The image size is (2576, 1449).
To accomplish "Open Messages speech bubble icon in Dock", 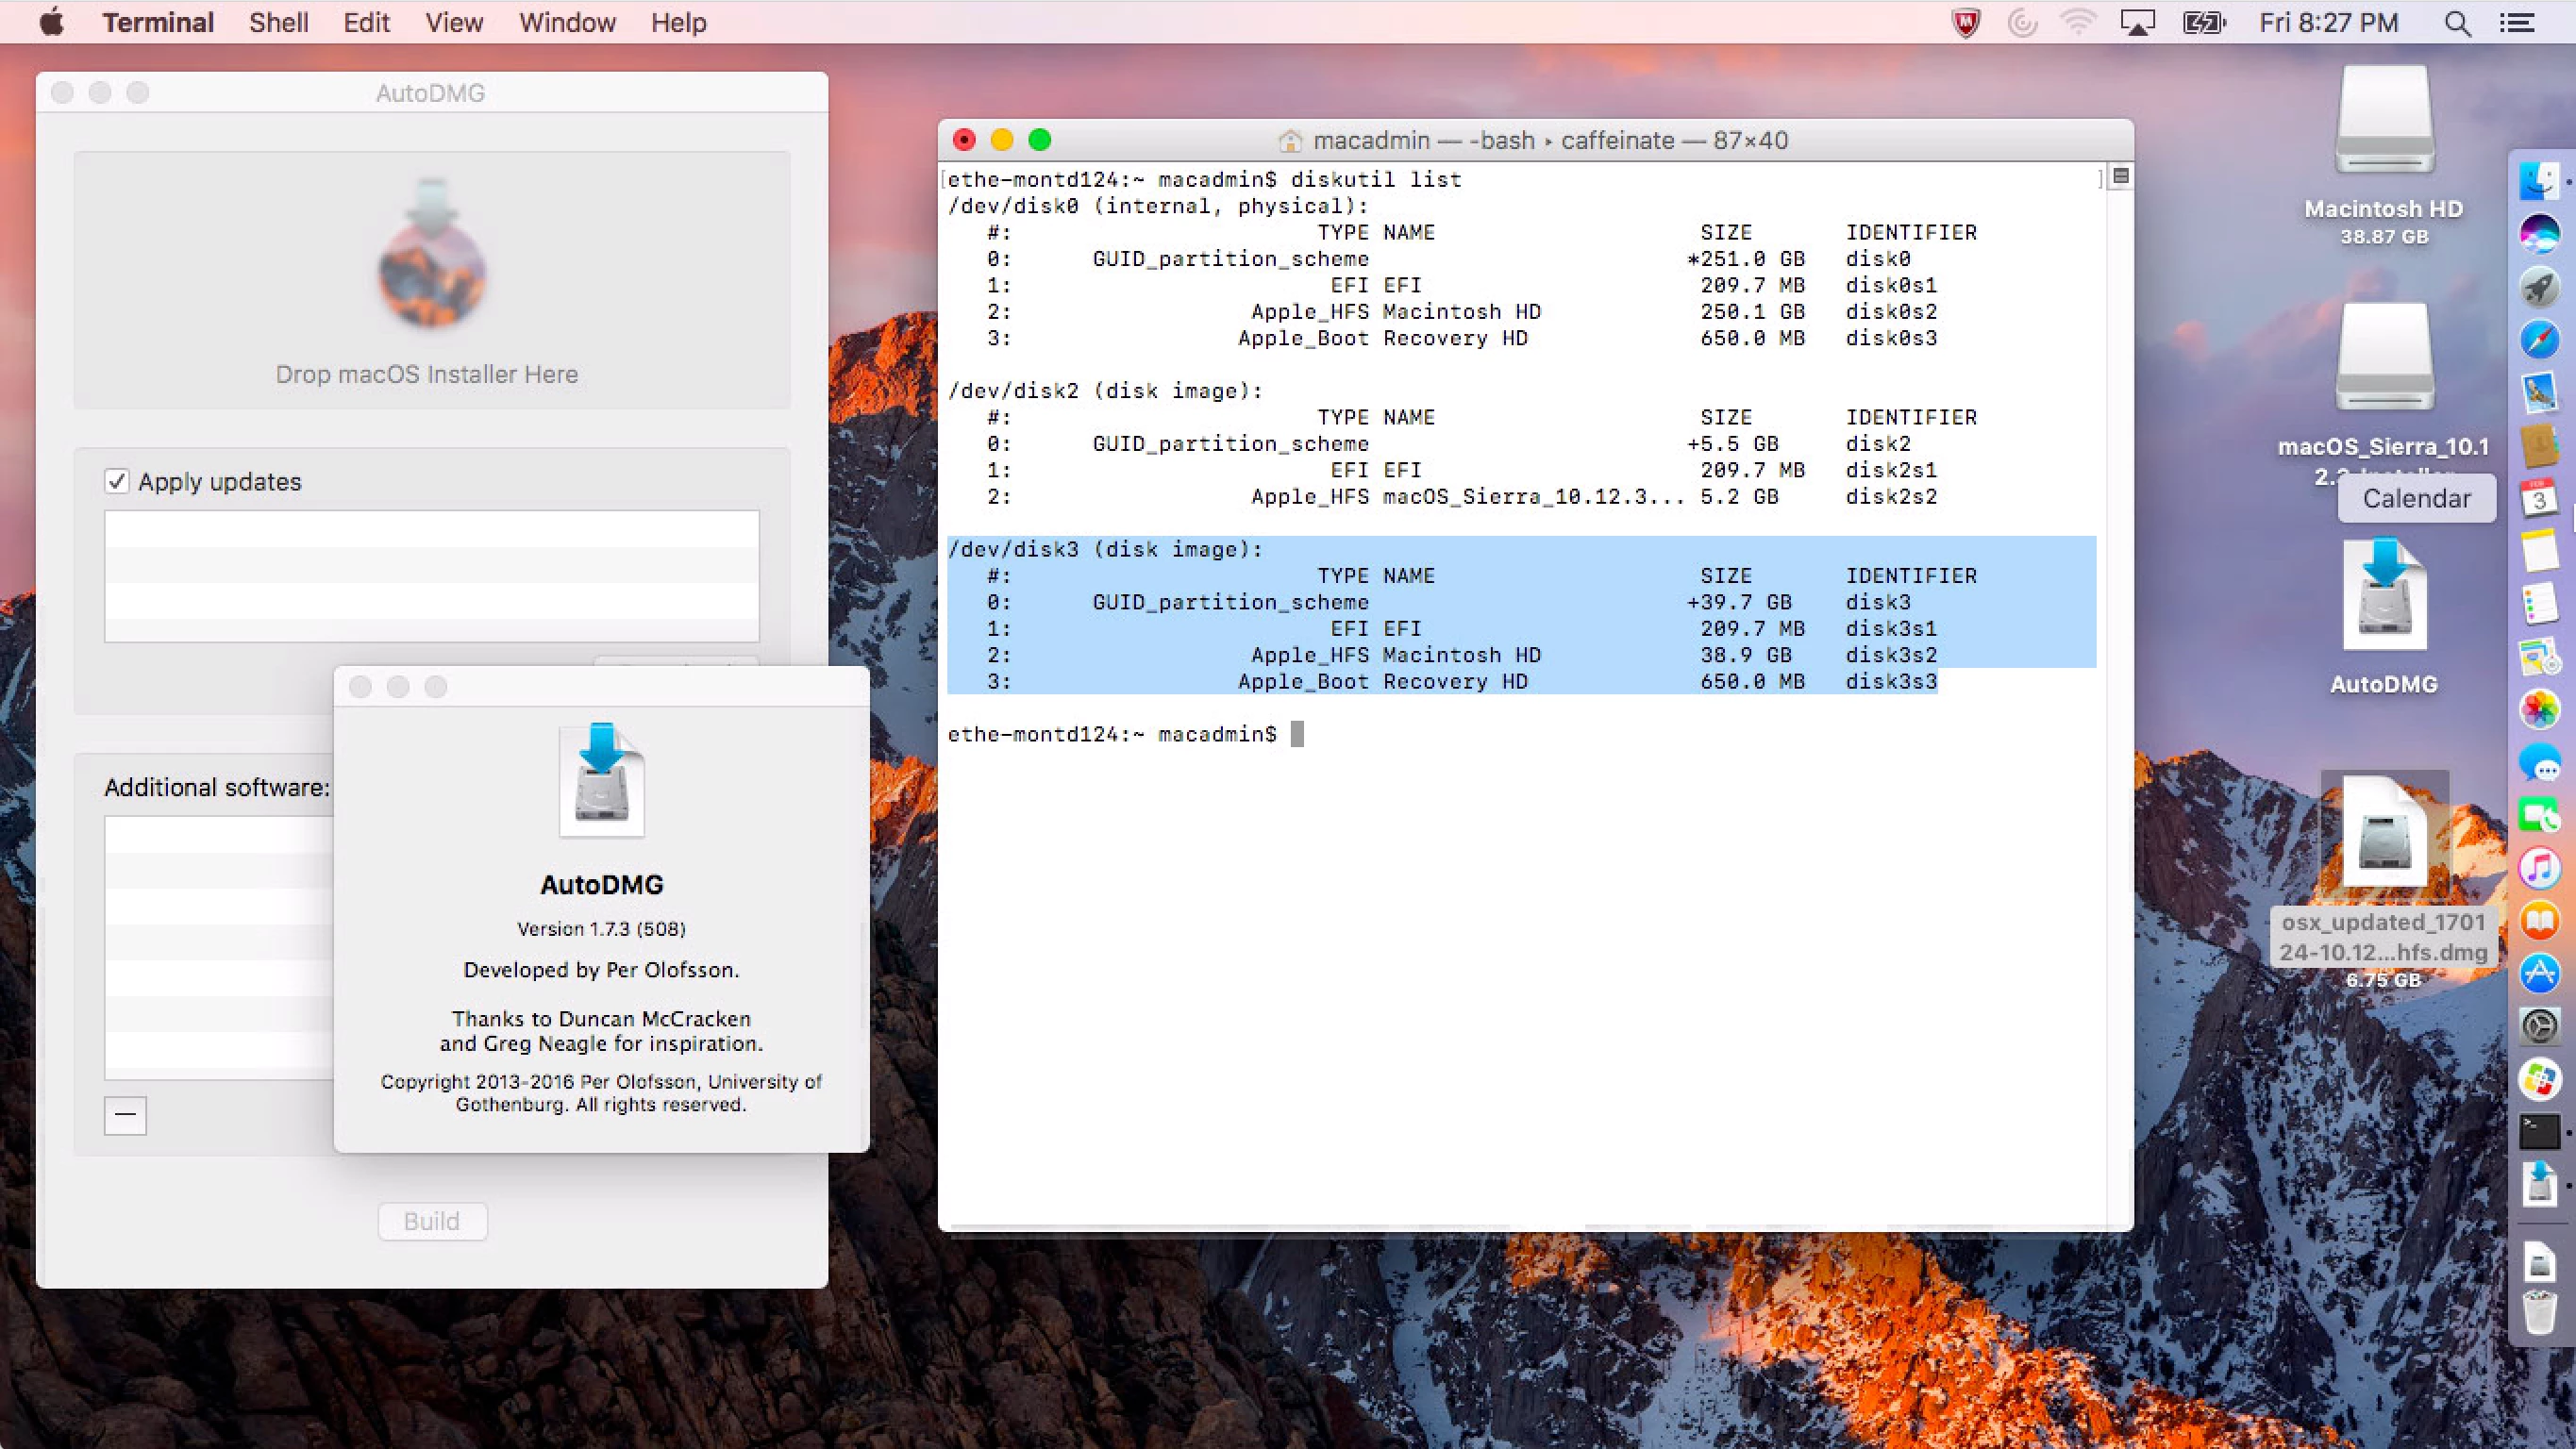I will click(2539, 762).
